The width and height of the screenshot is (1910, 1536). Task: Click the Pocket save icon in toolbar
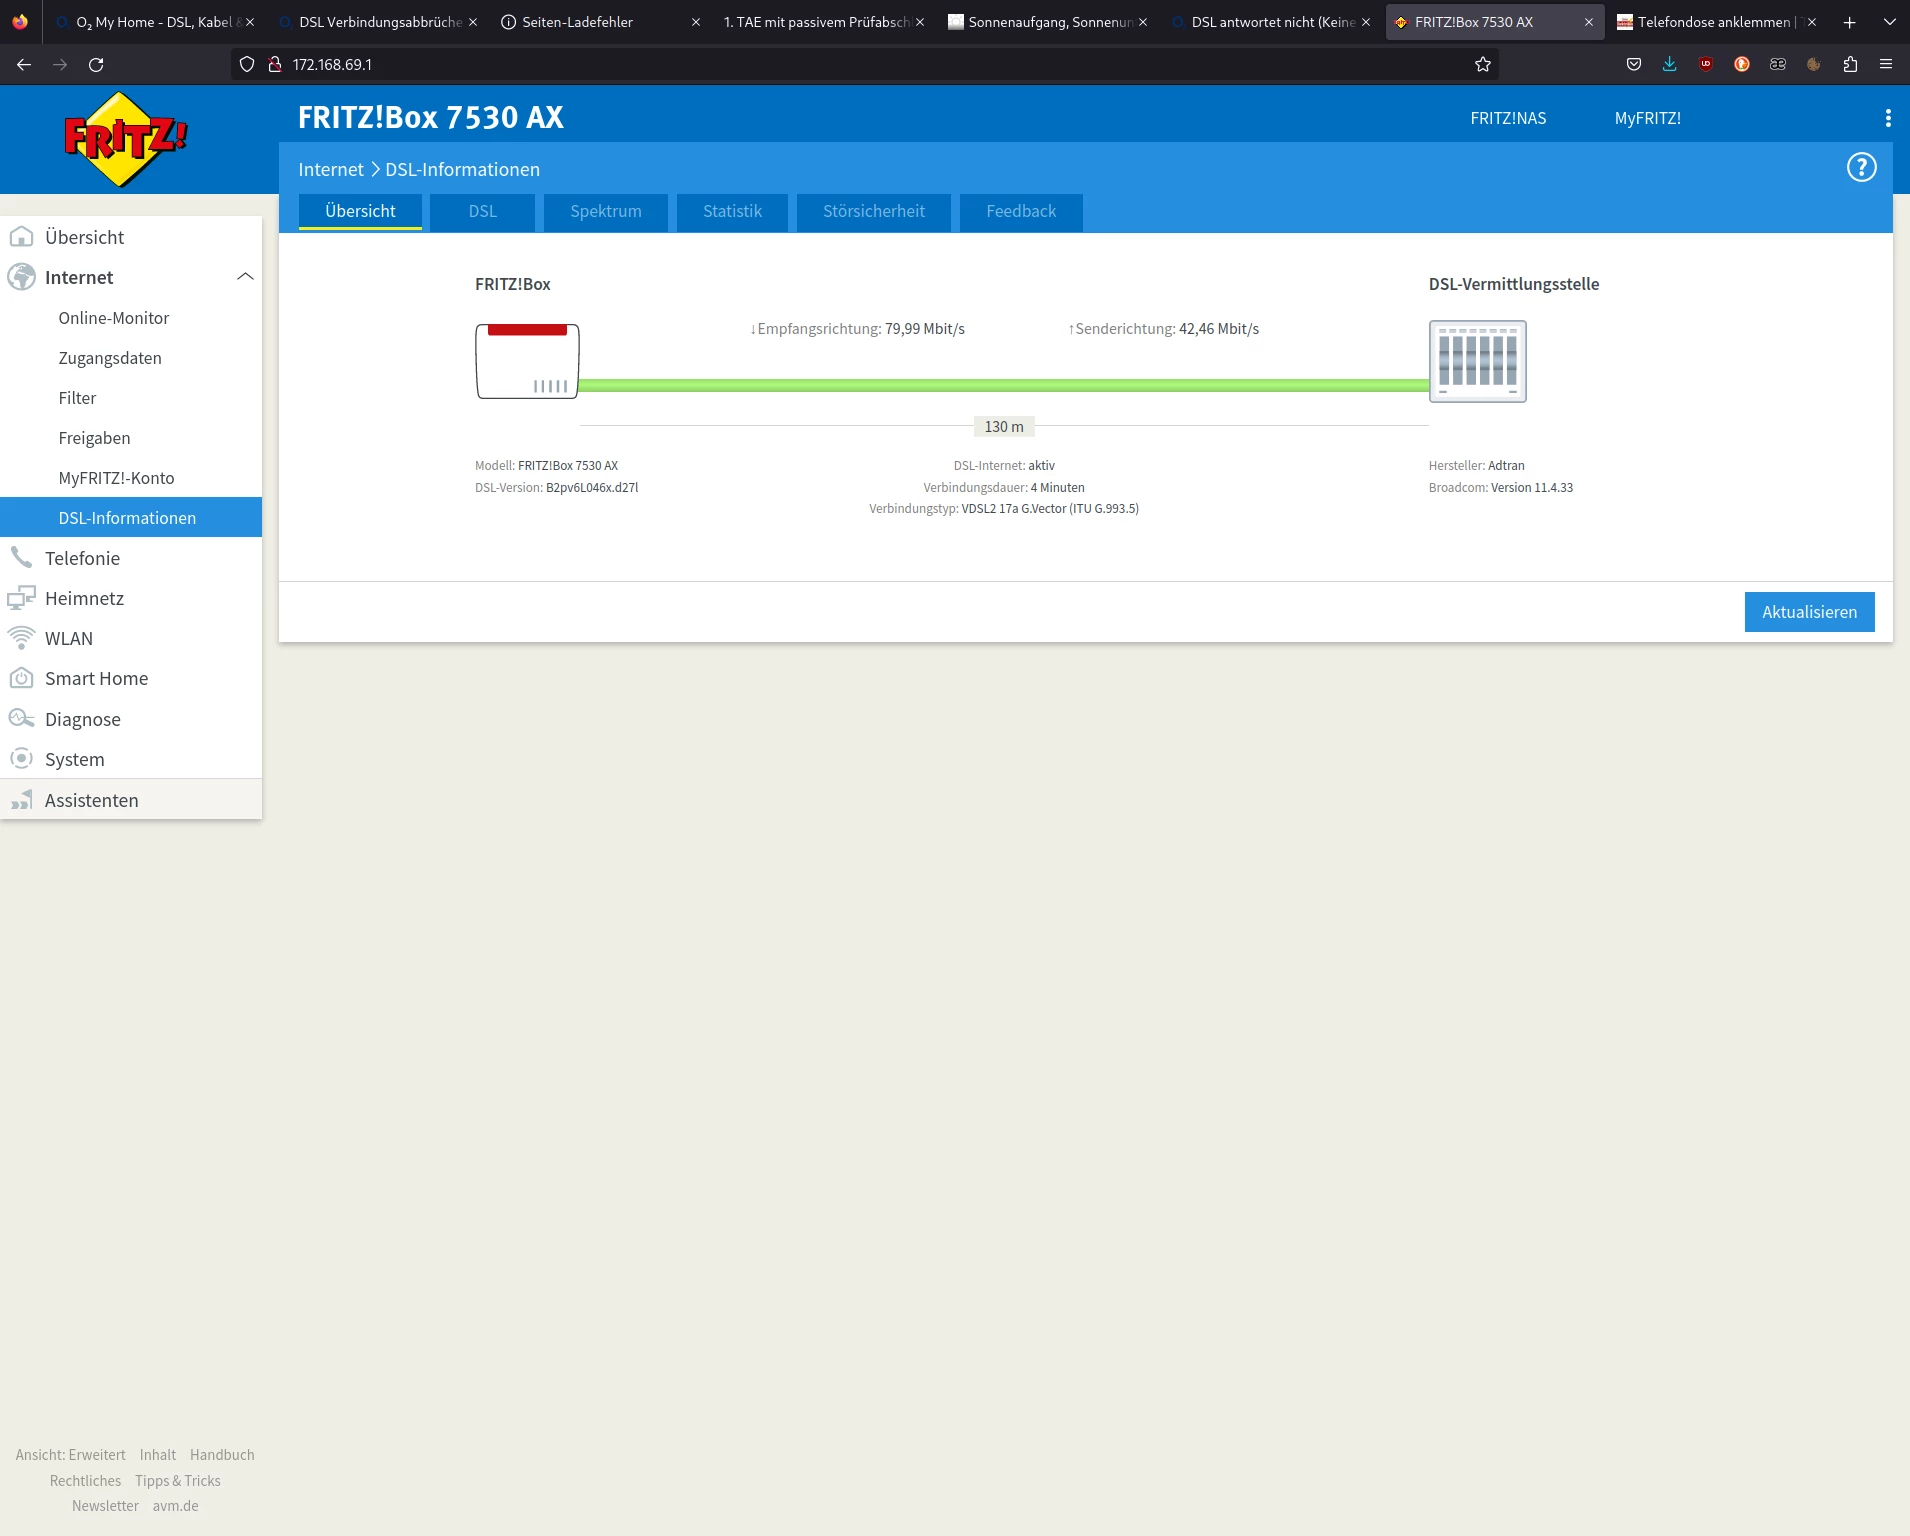(x=1634, y=64)
